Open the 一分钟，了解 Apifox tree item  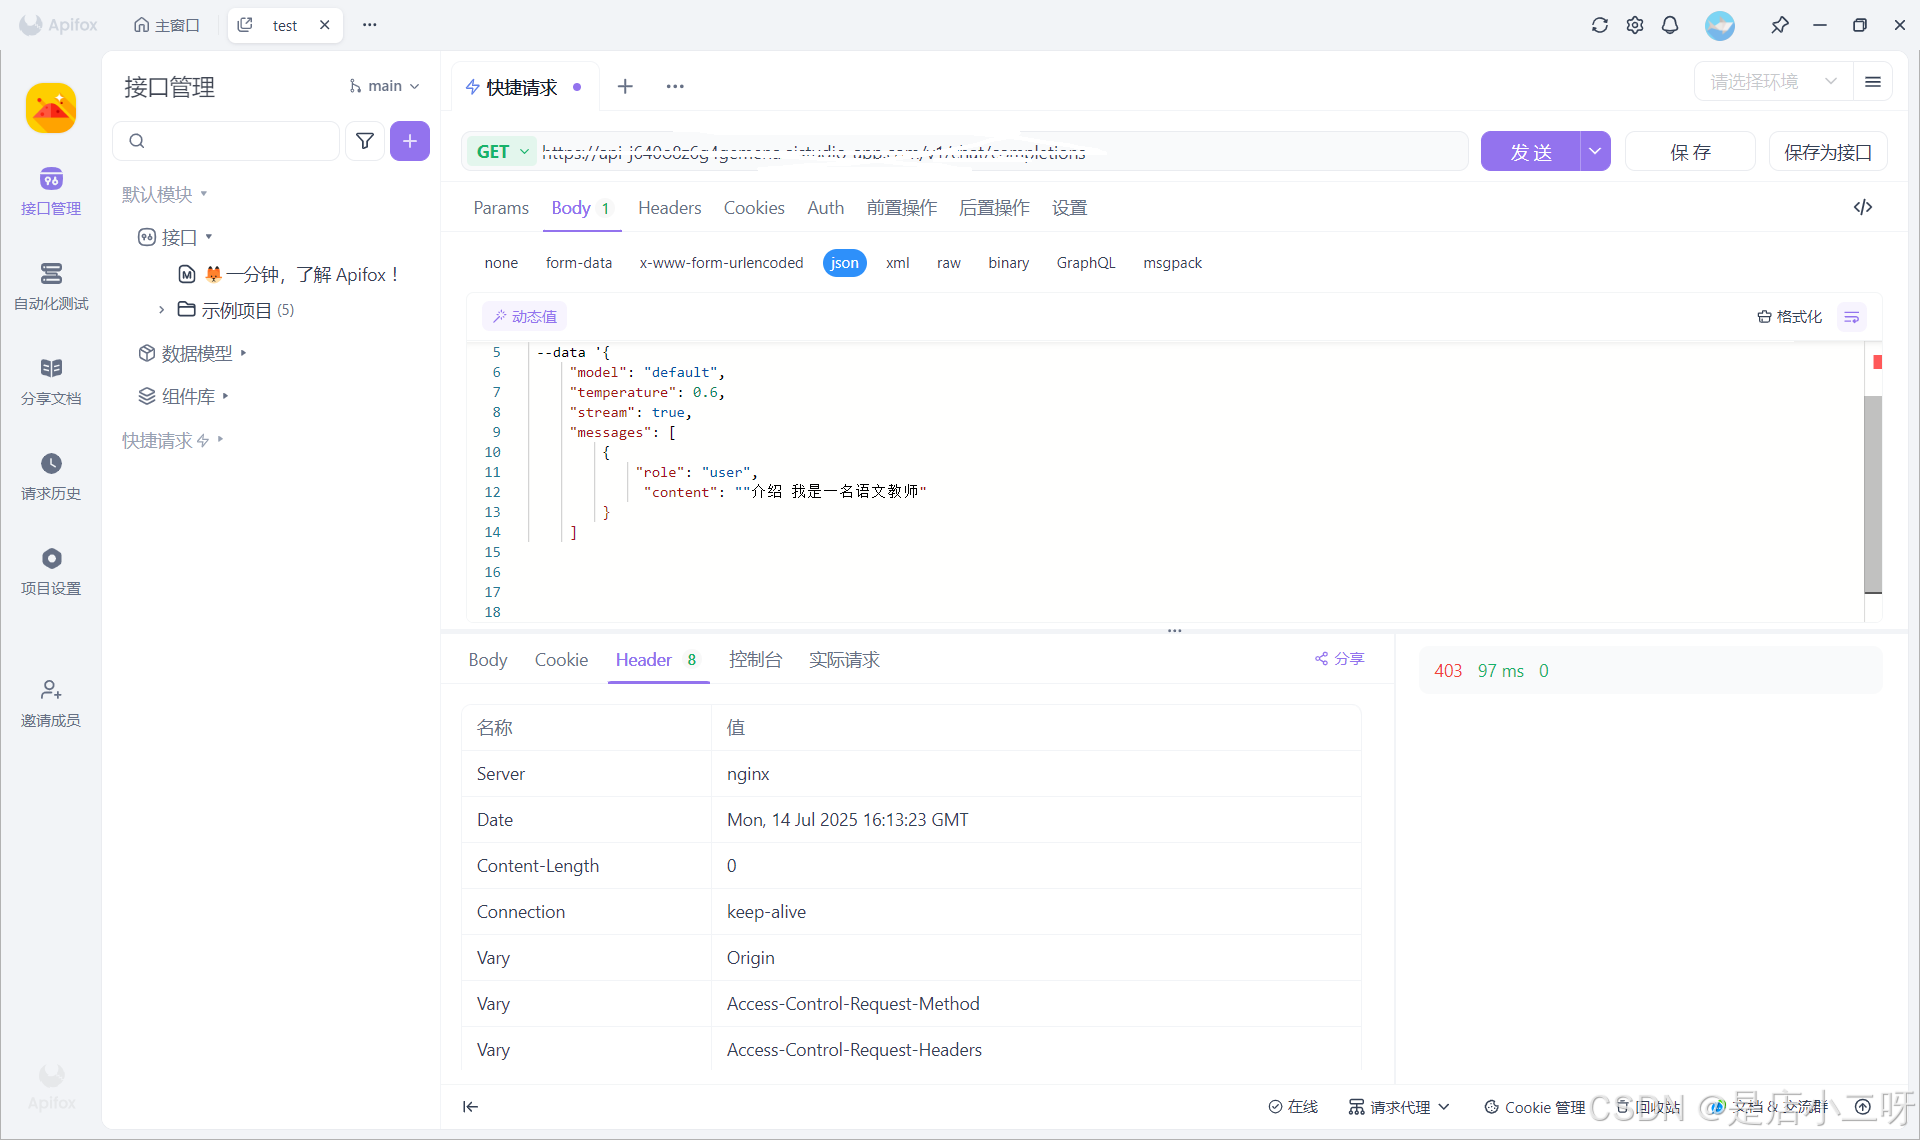(x=290, y=274)
